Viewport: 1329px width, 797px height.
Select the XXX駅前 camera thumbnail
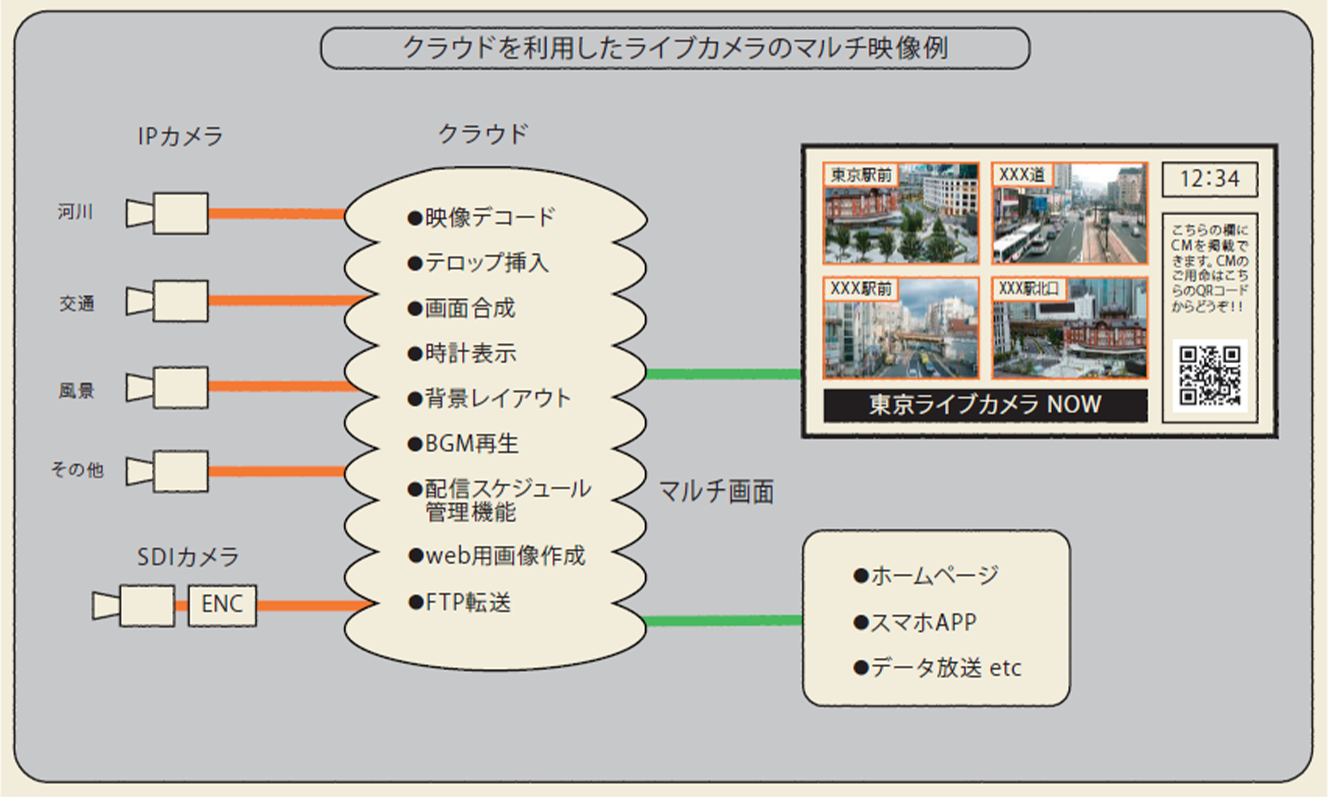901,329
